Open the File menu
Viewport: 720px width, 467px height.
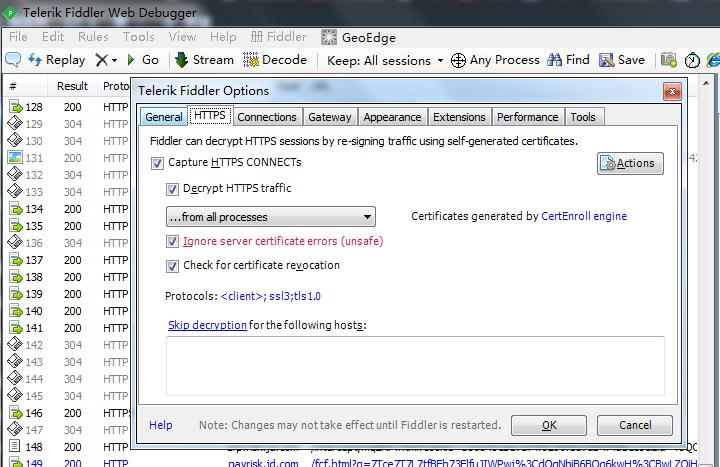tap(18, 37)
